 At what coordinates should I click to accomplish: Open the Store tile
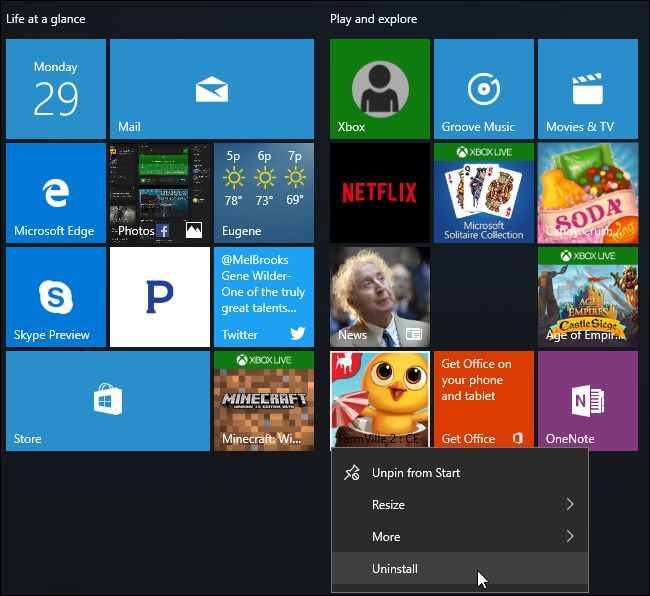[108, 401]
